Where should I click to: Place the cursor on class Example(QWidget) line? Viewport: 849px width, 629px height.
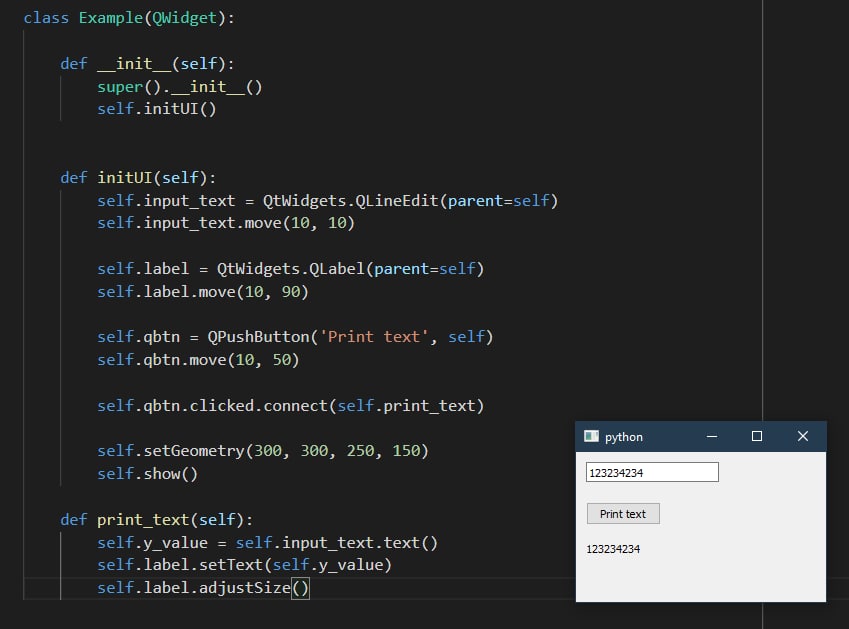pos(129,18)
